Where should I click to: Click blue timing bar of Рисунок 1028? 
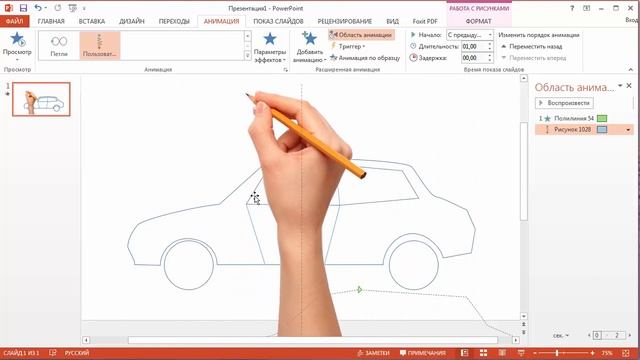602,130
